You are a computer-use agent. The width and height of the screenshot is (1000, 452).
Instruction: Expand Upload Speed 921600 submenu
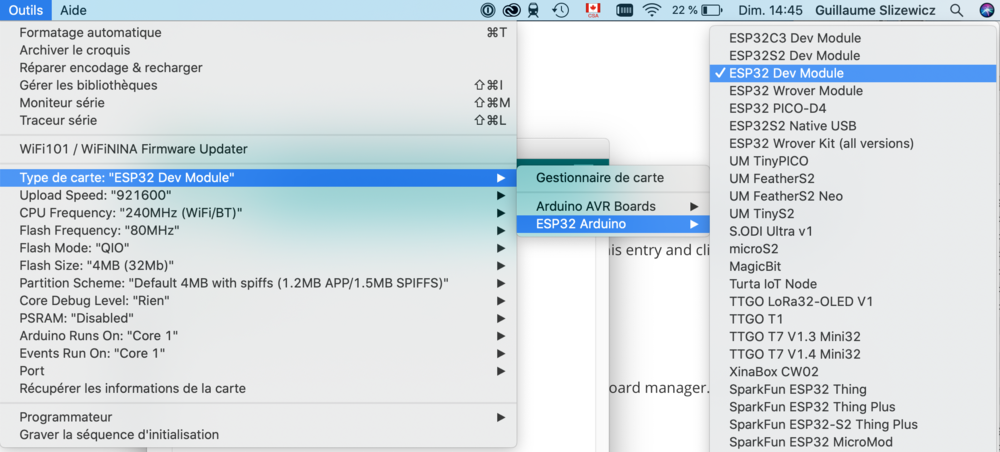pos(258,194)
